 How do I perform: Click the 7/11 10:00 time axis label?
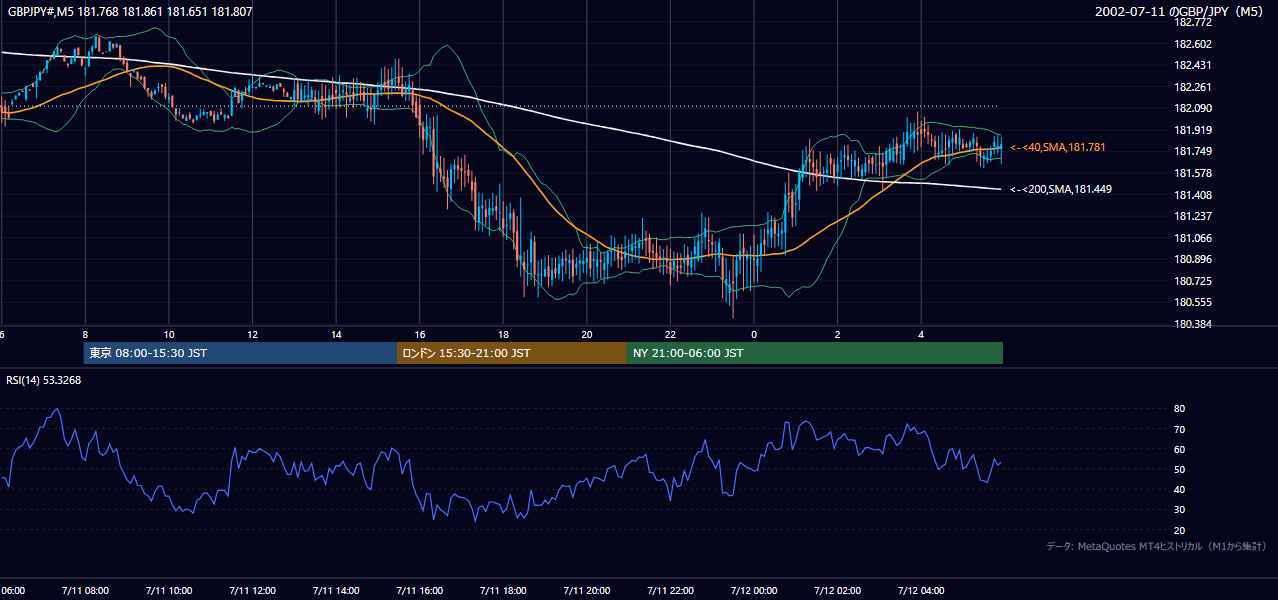click(169, 590)
